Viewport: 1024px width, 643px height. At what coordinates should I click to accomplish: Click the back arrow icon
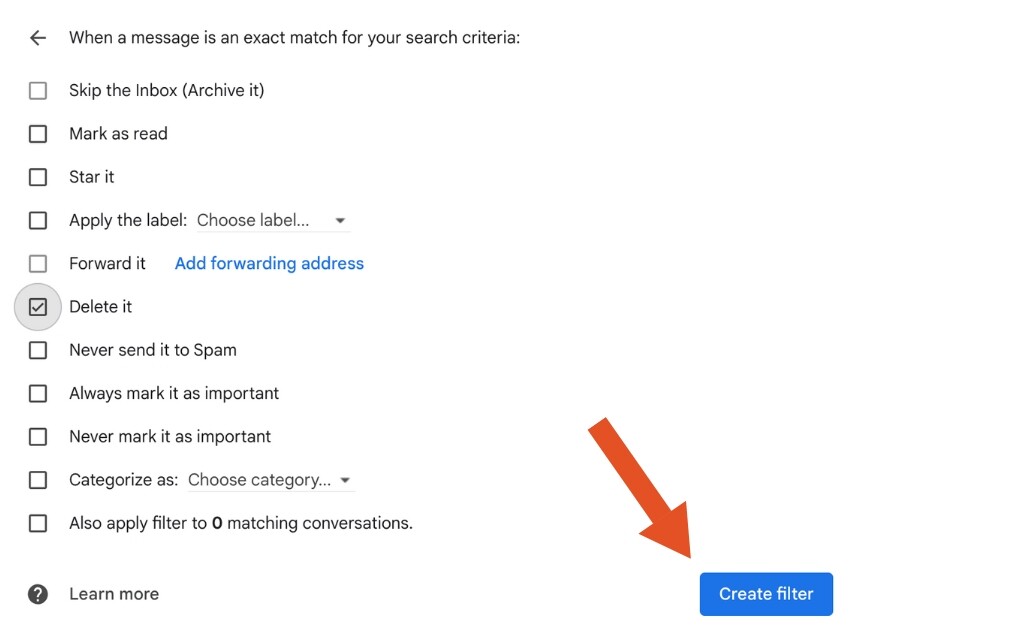pyautogui.click(x=38, y=38)
